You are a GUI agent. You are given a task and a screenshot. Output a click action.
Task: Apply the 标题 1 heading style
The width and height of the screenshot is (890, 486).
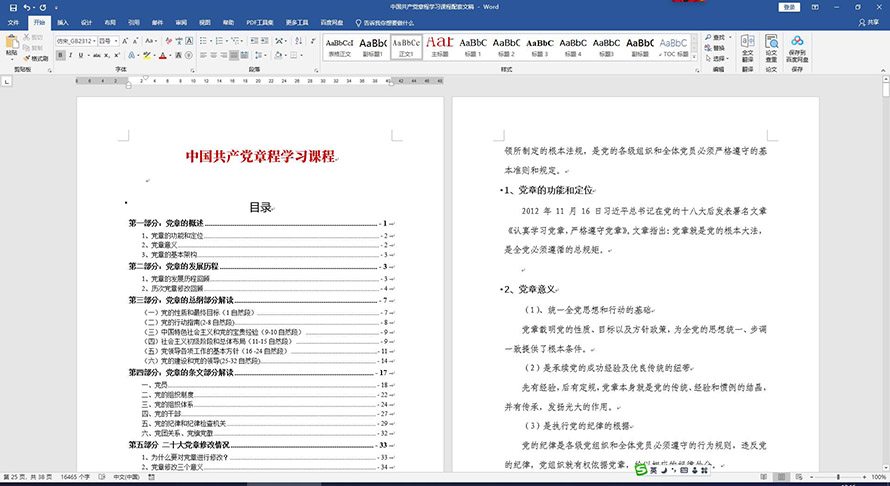473,47
